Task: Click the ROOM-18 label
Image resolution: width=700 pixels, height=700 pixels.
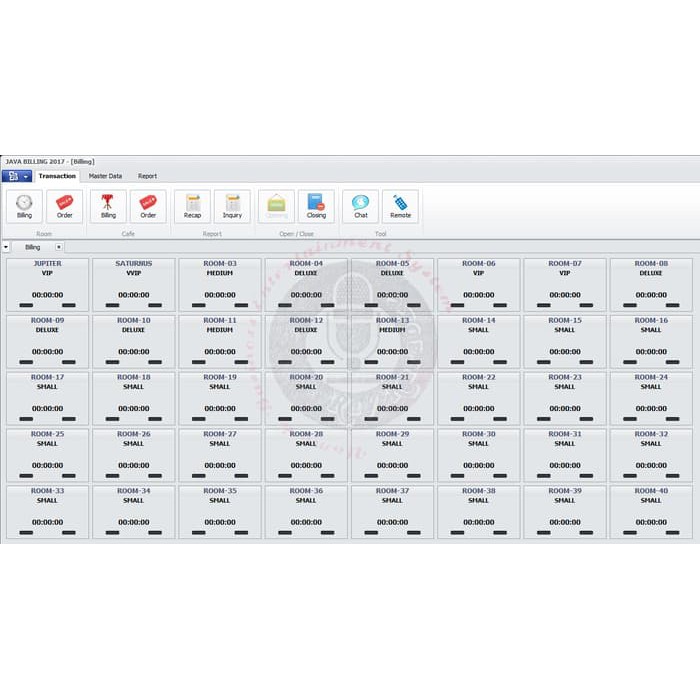Action: 133,377
